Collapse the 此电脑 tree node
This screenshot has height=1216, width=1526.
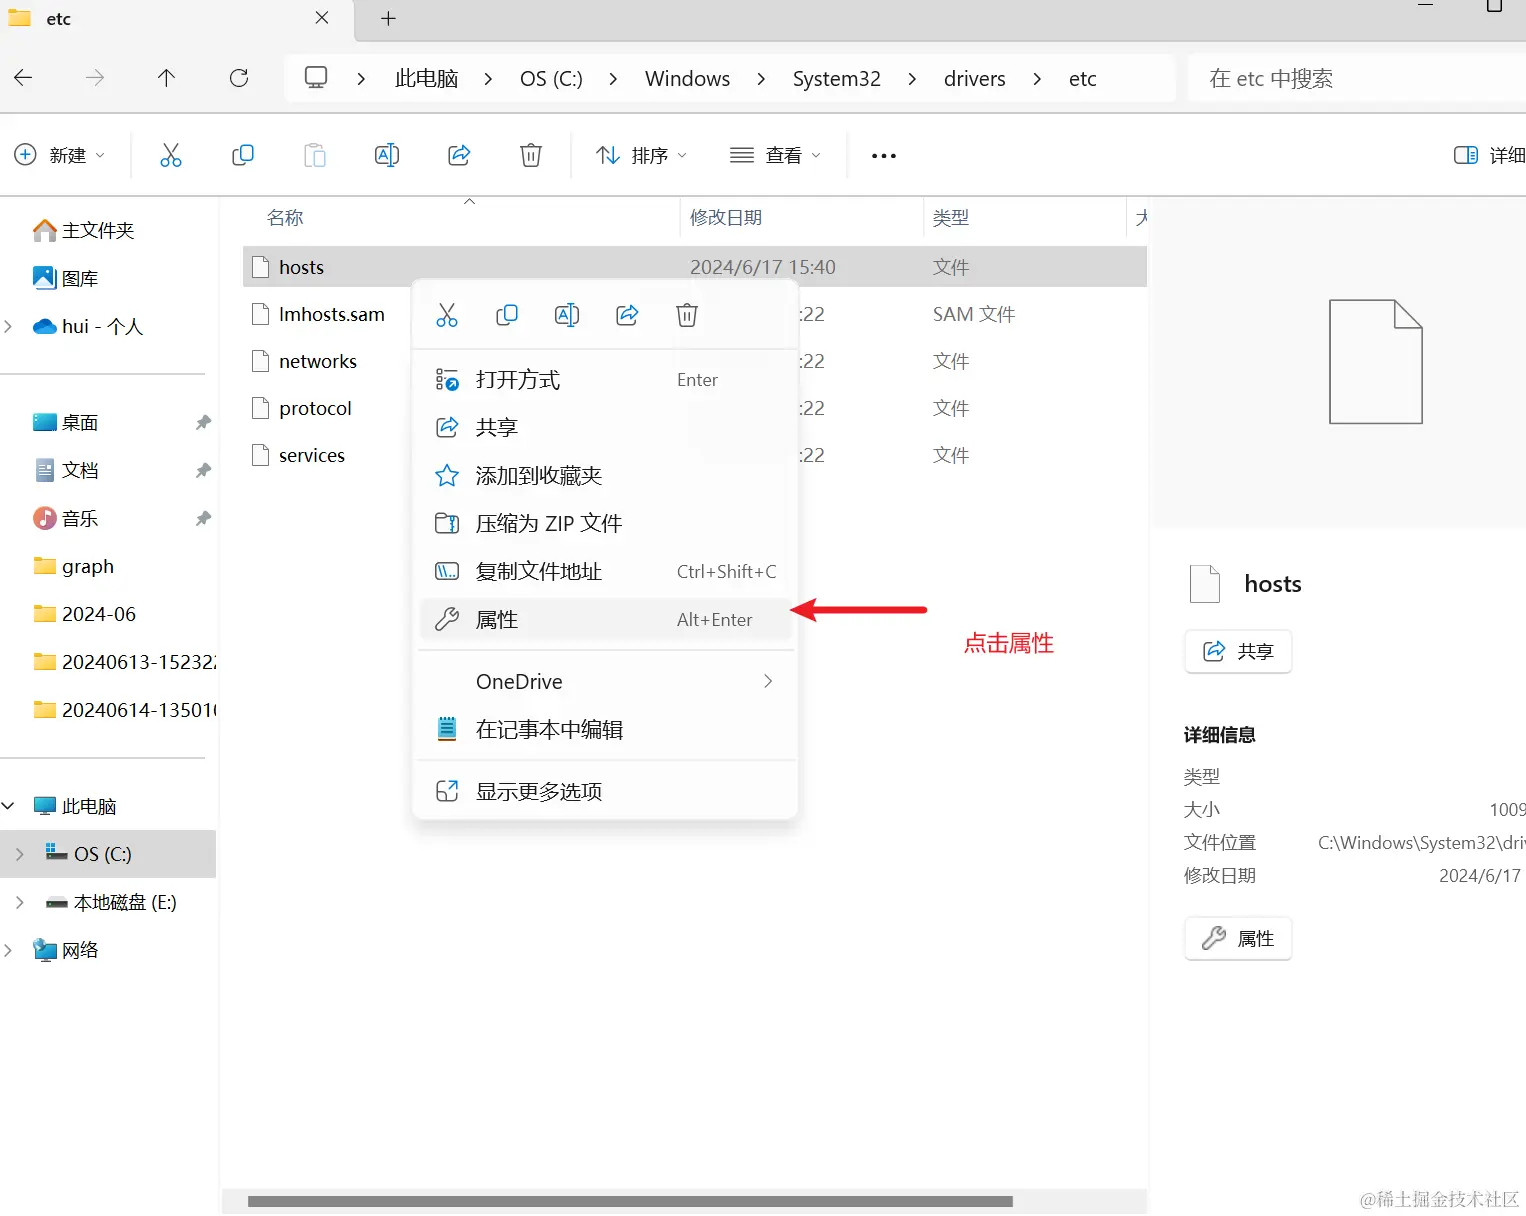(x=9, y=806)
